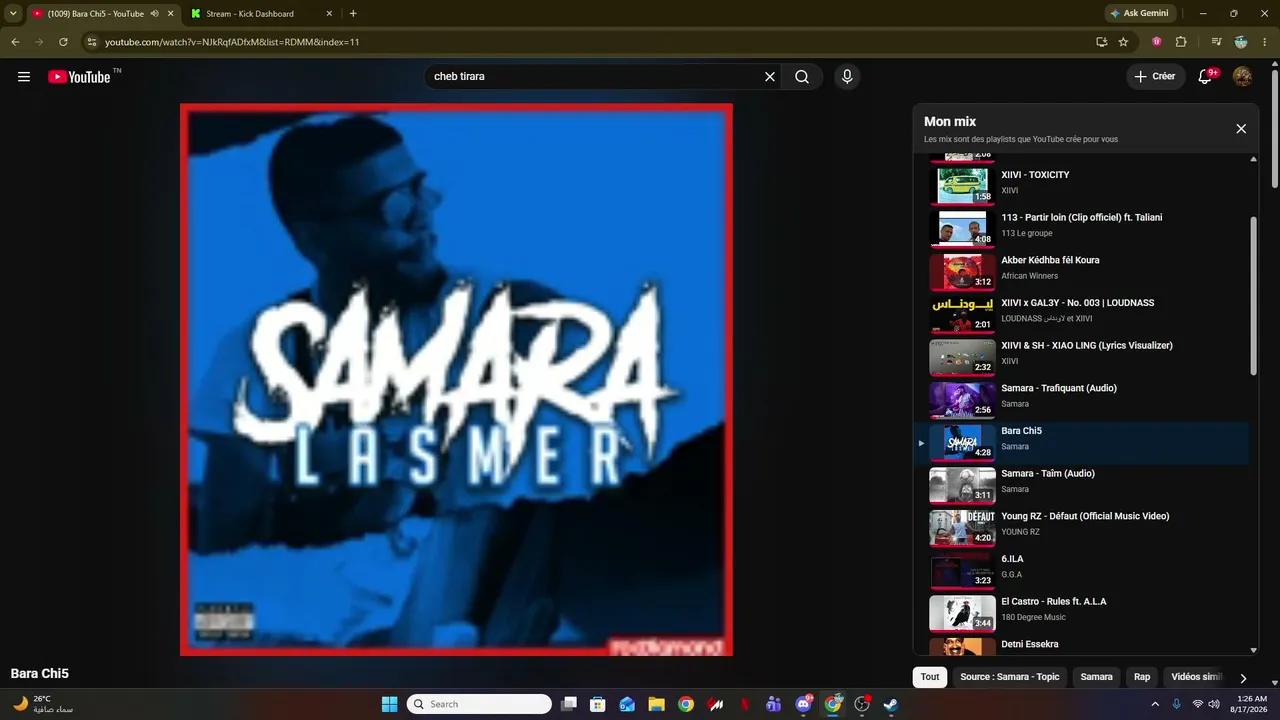Screen dimensions: 1280x720
Task: Bookmark this page with the star
Action: [x=1123, y=42]
